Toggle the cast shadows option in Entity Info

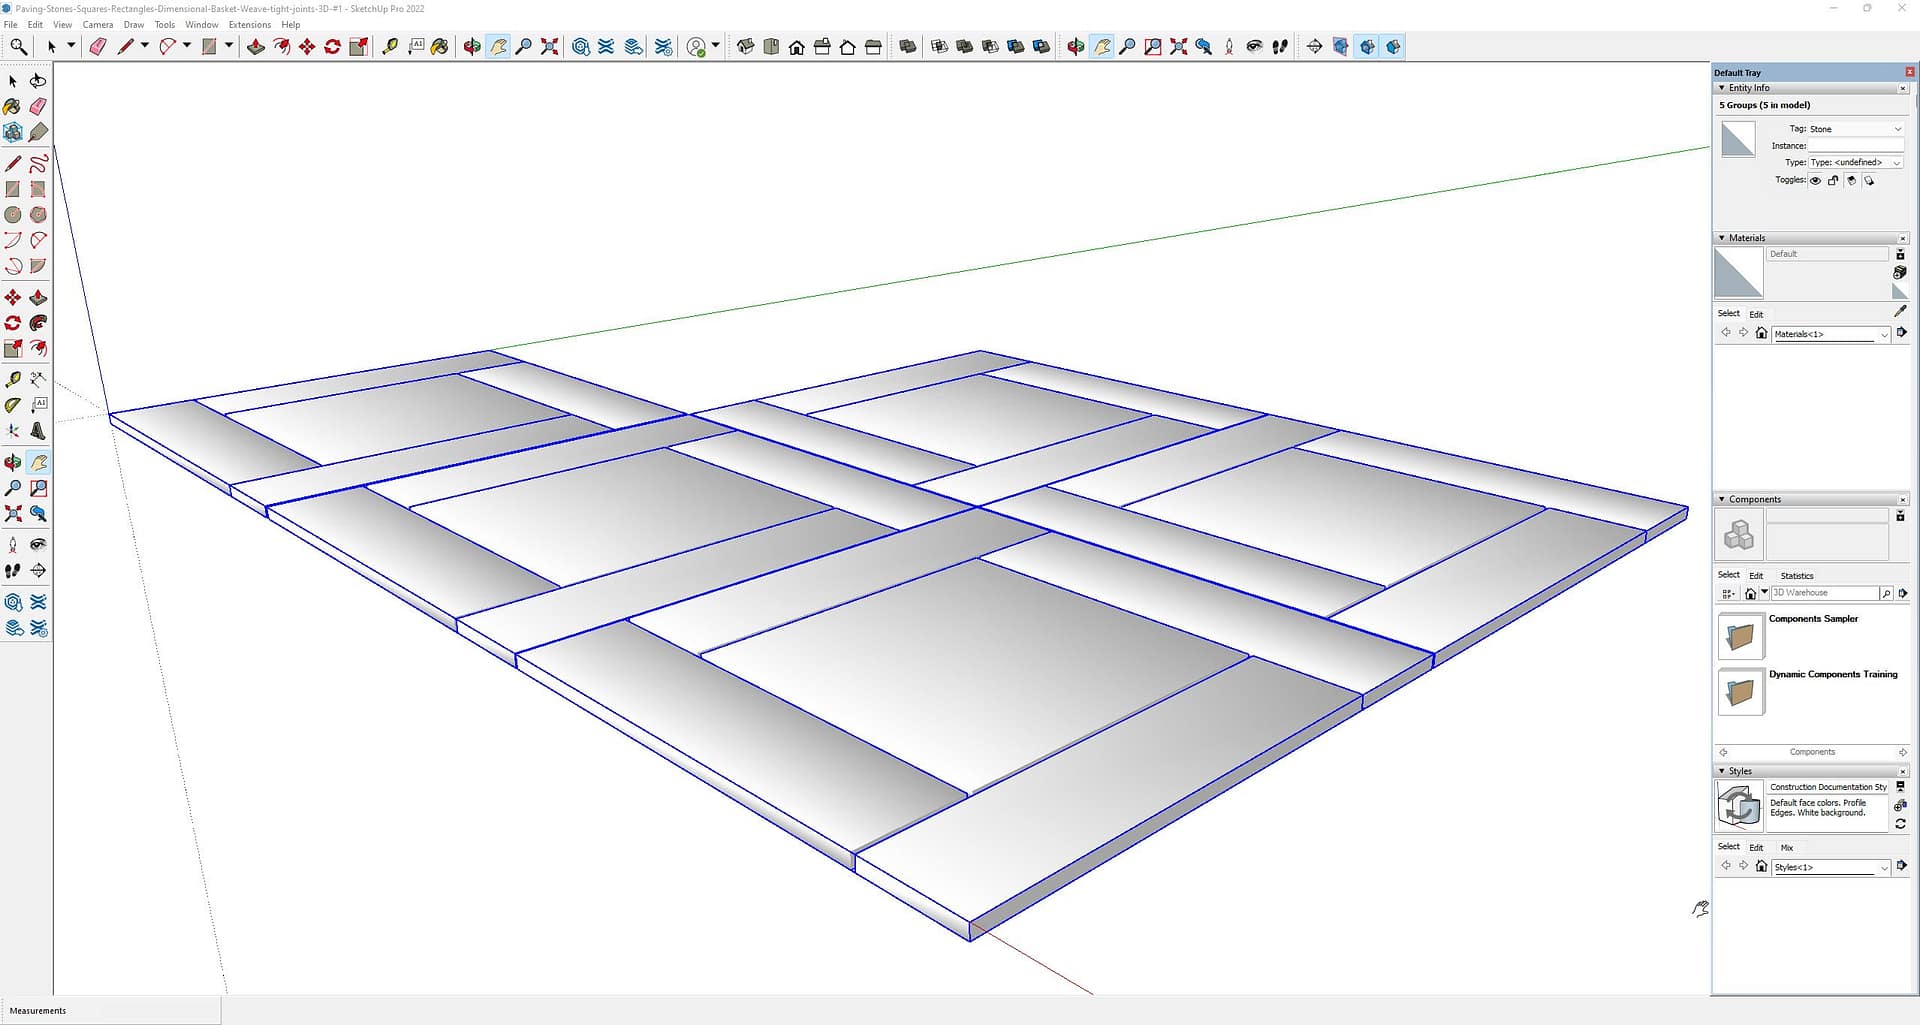(1869, 181)
